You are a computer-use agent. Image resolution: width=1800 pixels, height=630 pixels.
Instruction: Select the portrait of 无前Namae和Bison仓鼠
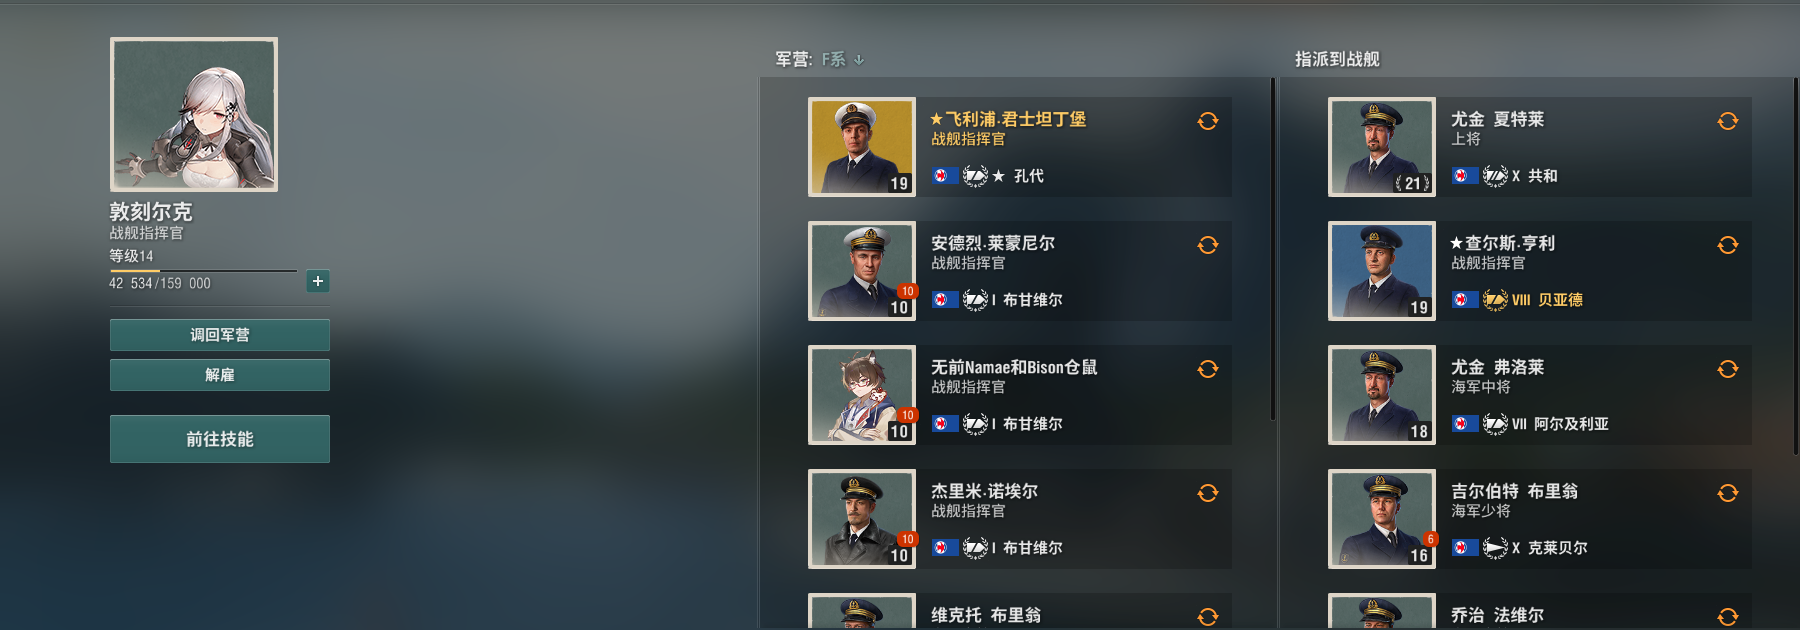coord(862,395)
